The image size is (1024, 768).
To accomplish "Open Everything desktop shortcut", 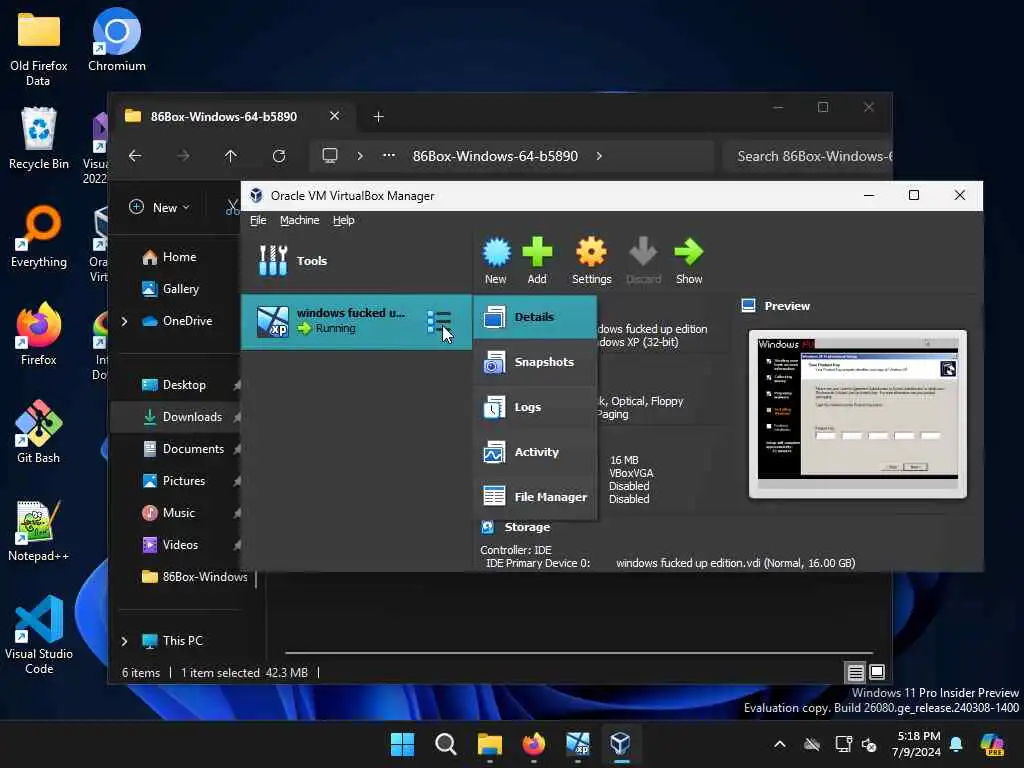I will pos(39,237).
